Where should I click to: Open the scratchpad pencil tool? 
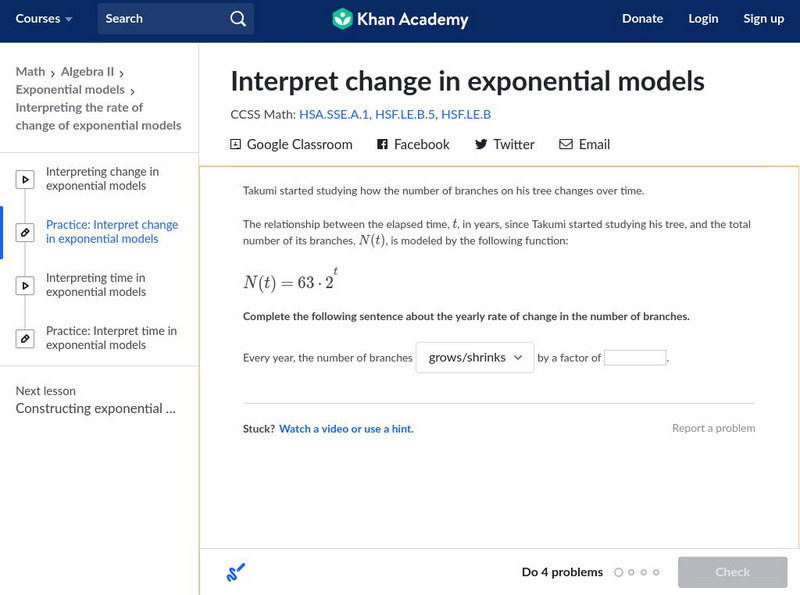point(236,573)
